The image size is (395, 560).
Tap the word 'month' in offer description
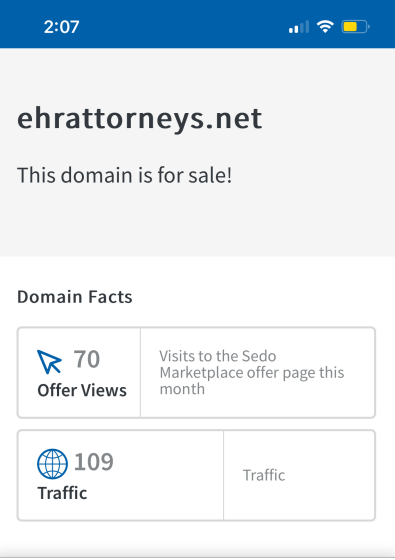pyautogui.click(x=182, y=389)
